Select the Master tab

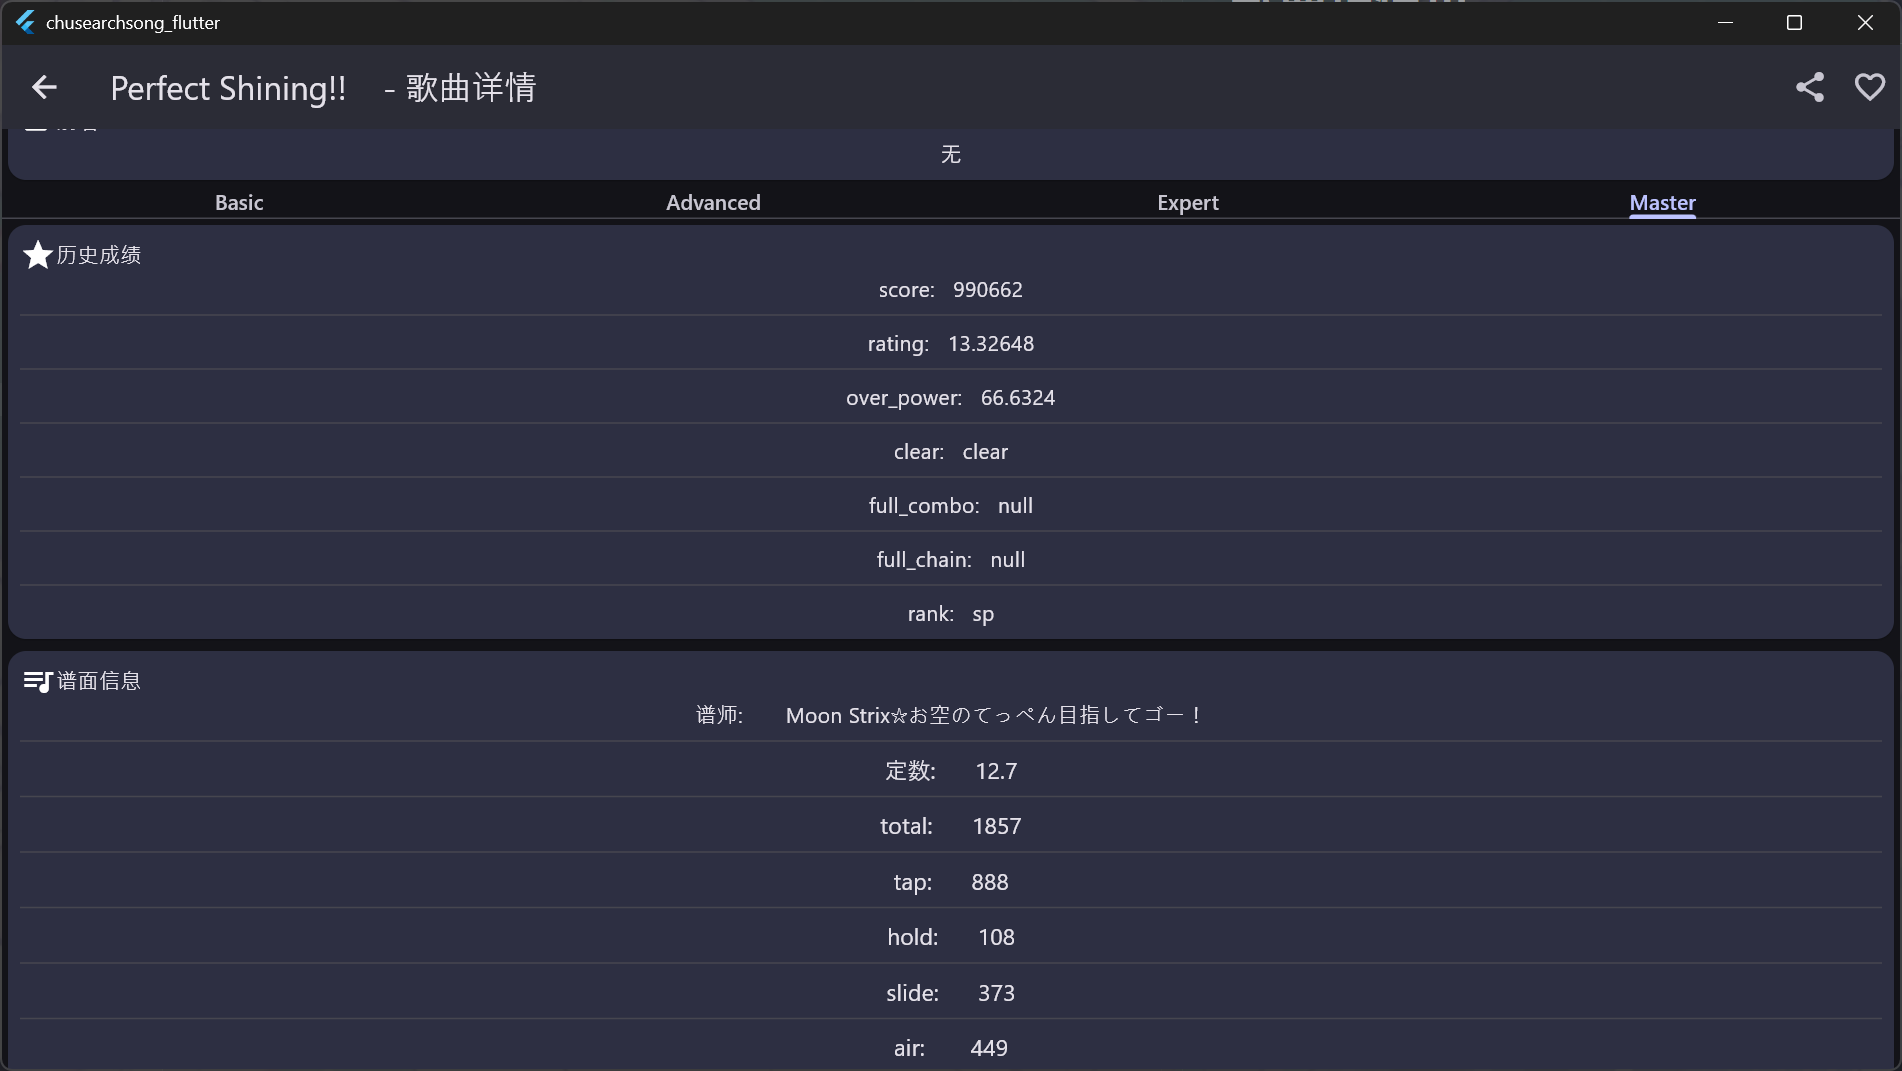(1662, 202)
